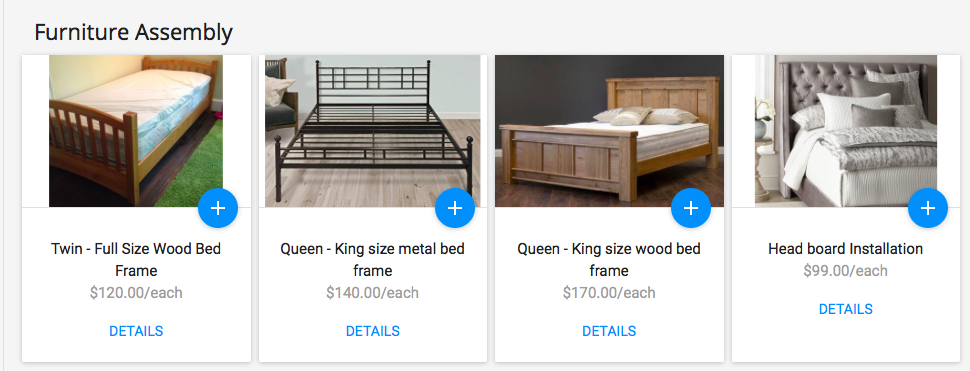The height and width of the screenshot is (371, 970).
Task: Show details for King wood bed frame
Action: tap(609, 331)
